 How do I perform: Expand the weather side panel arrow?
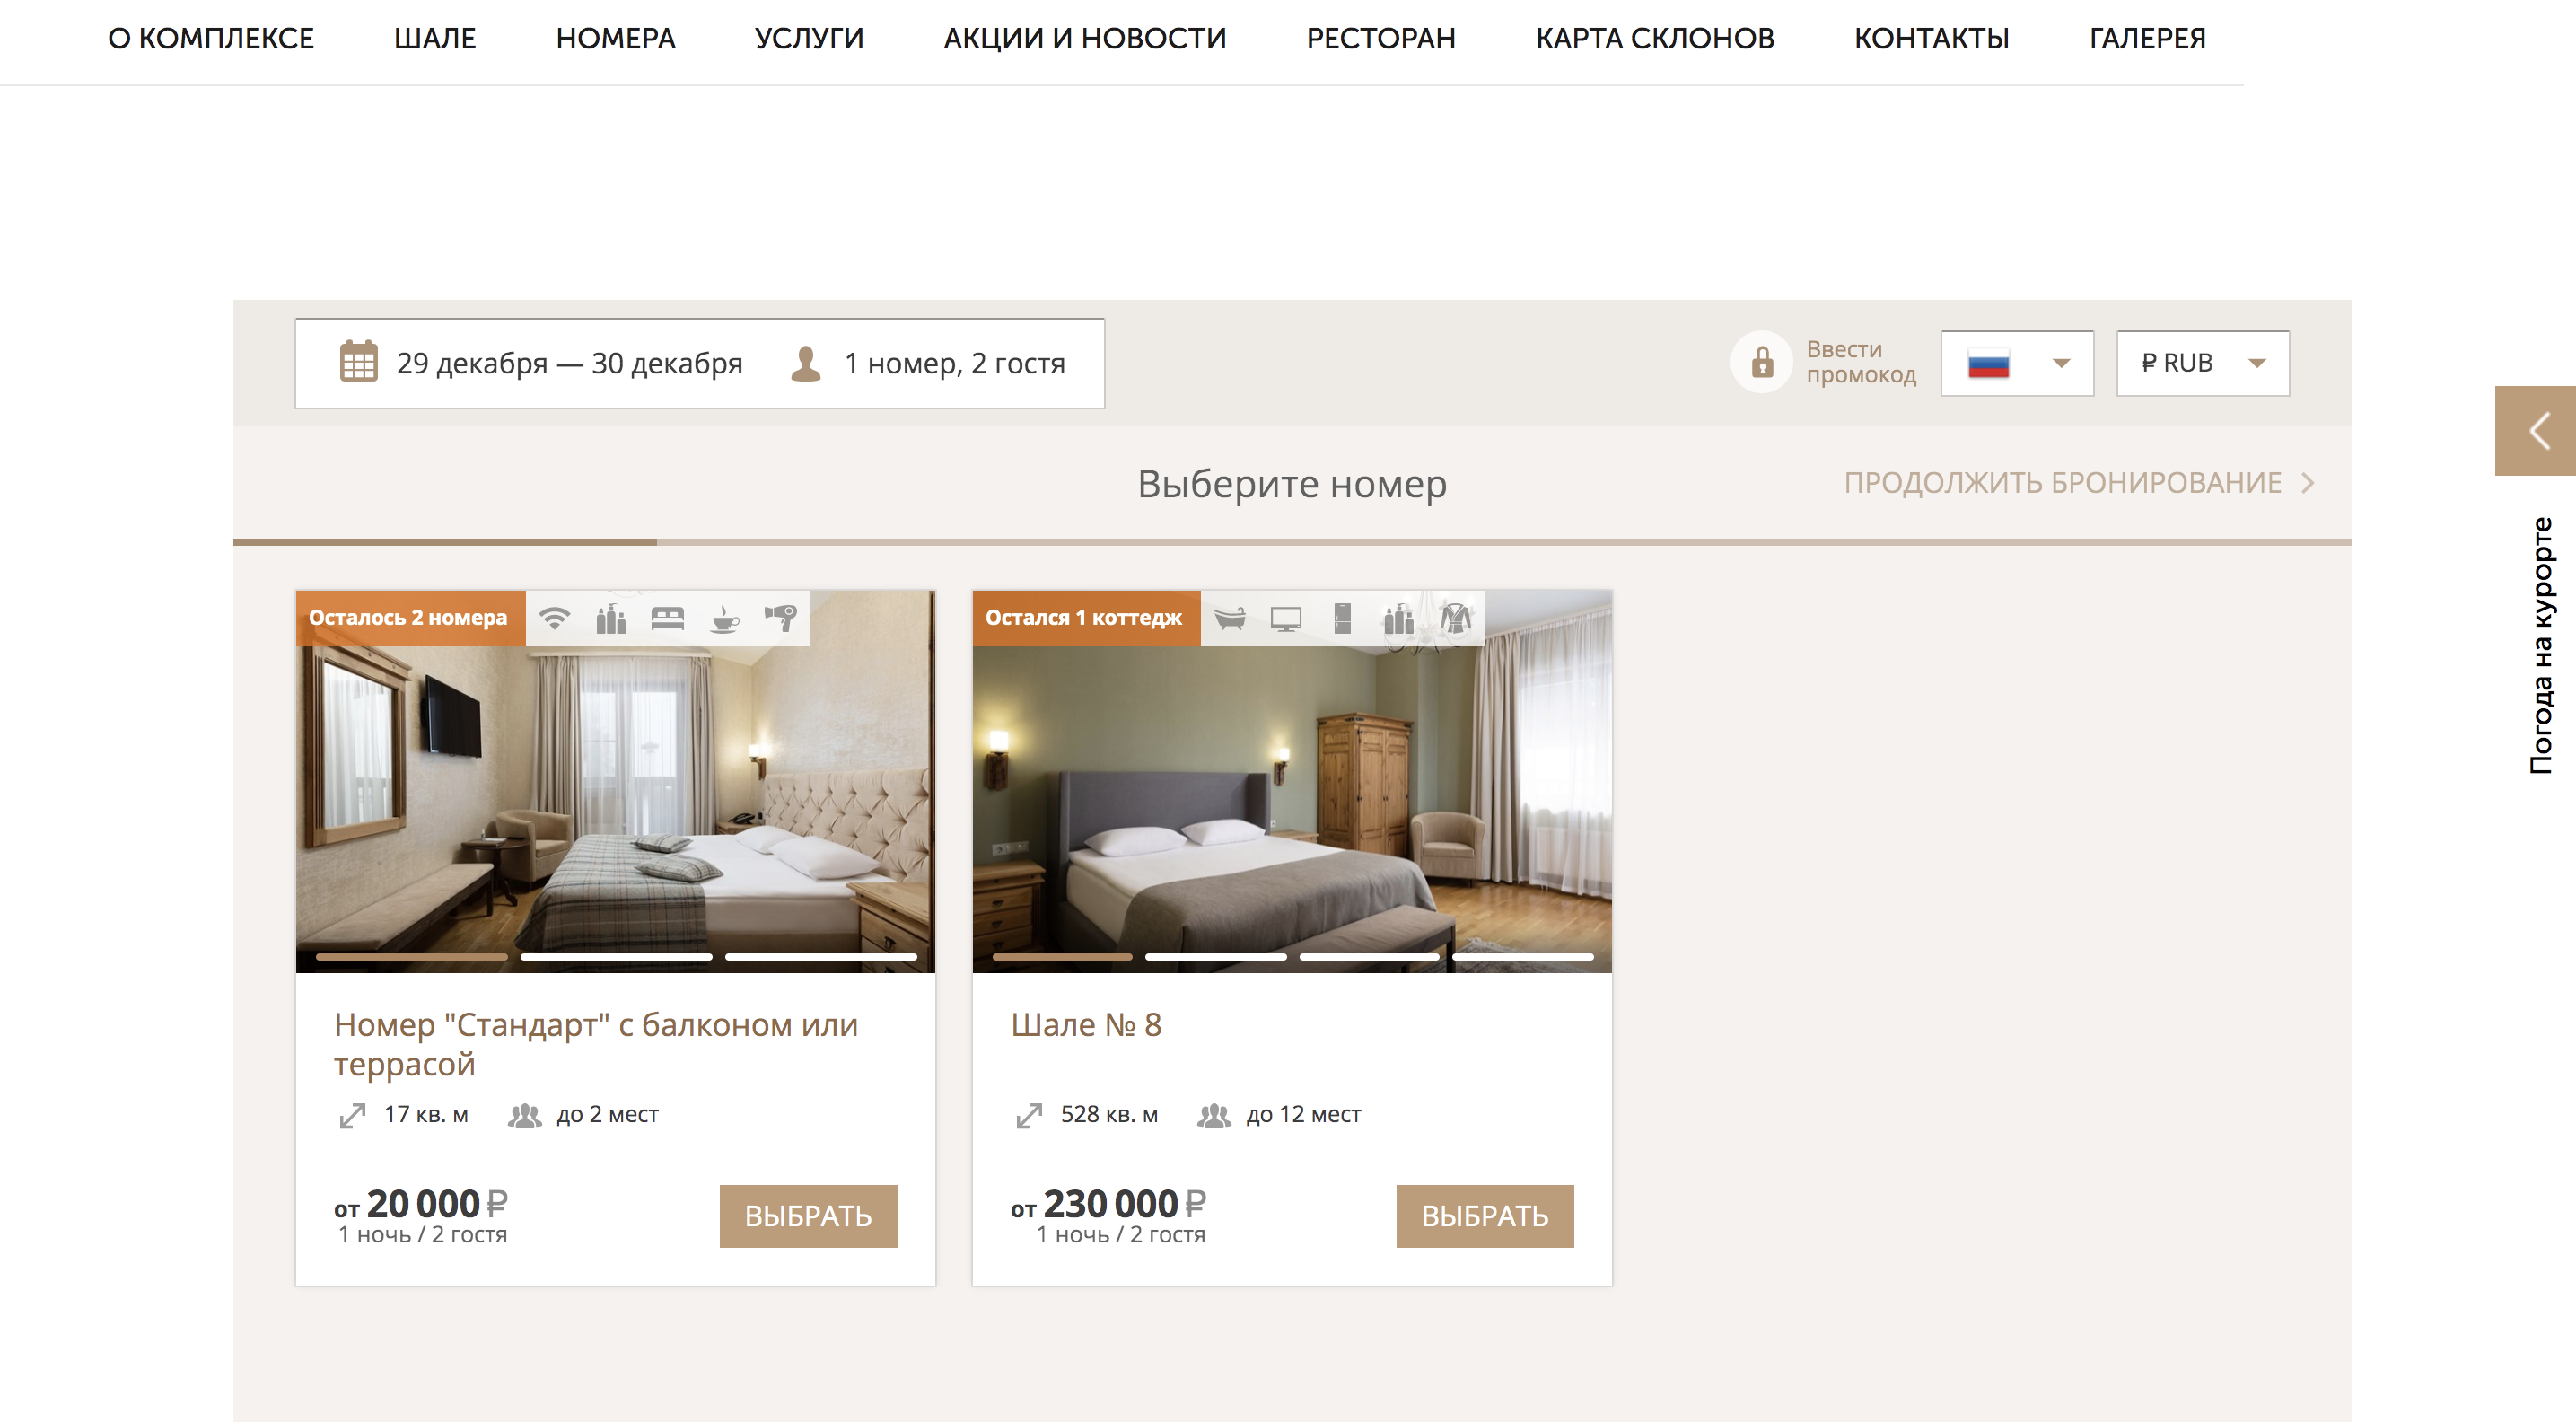click(2536, 431)
